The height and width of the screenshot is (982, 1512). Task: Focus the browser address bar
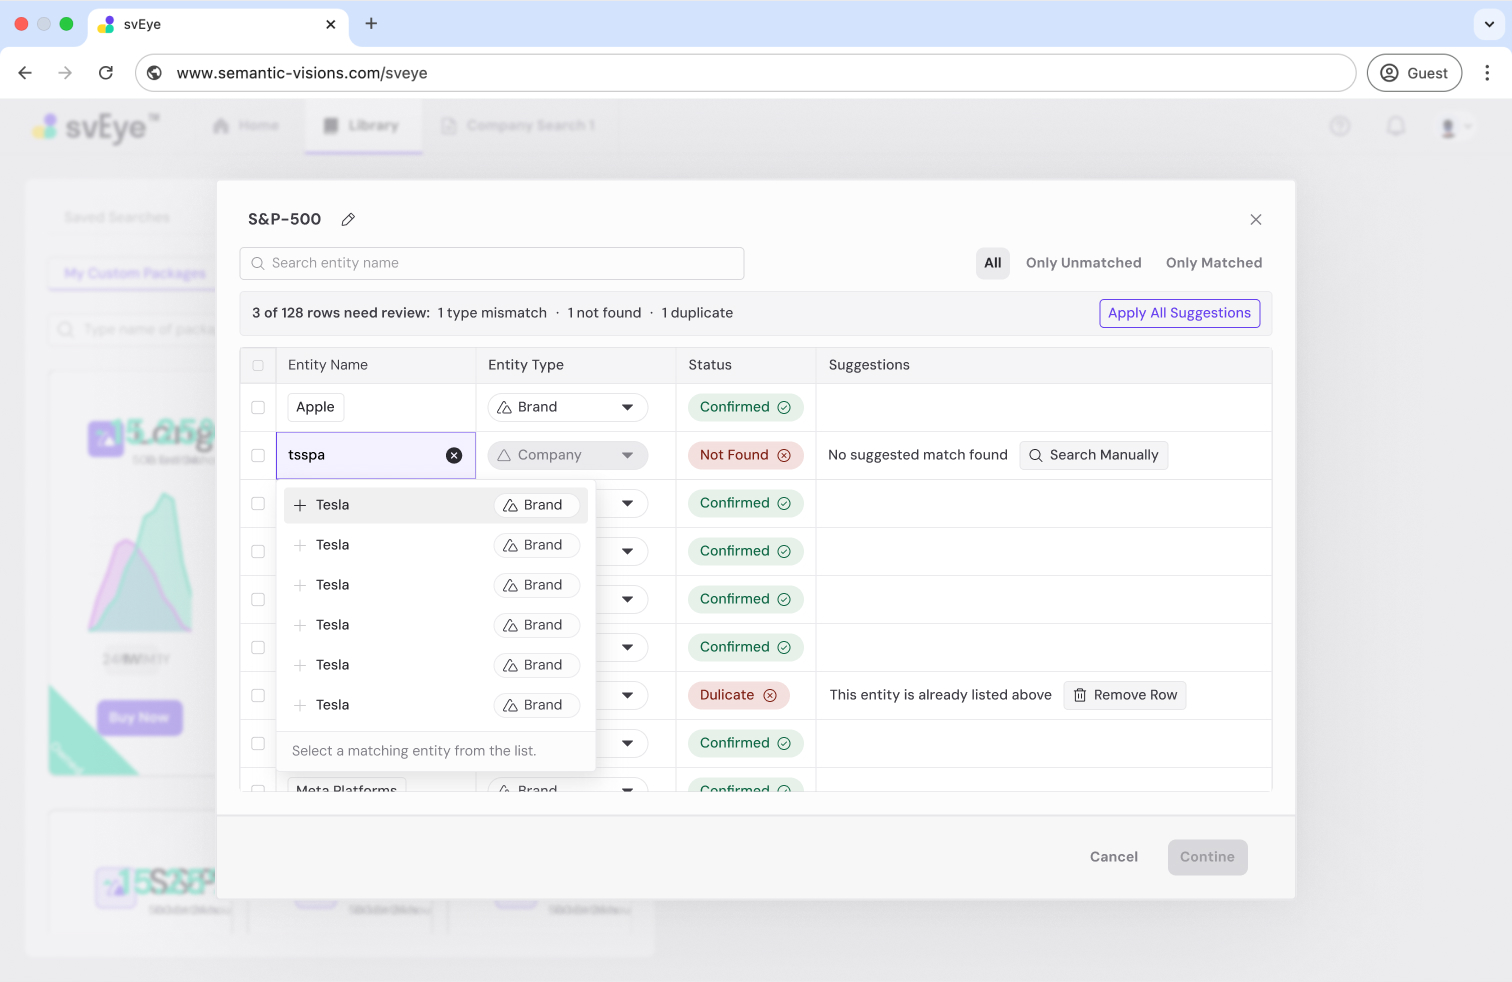click(746, 73)
